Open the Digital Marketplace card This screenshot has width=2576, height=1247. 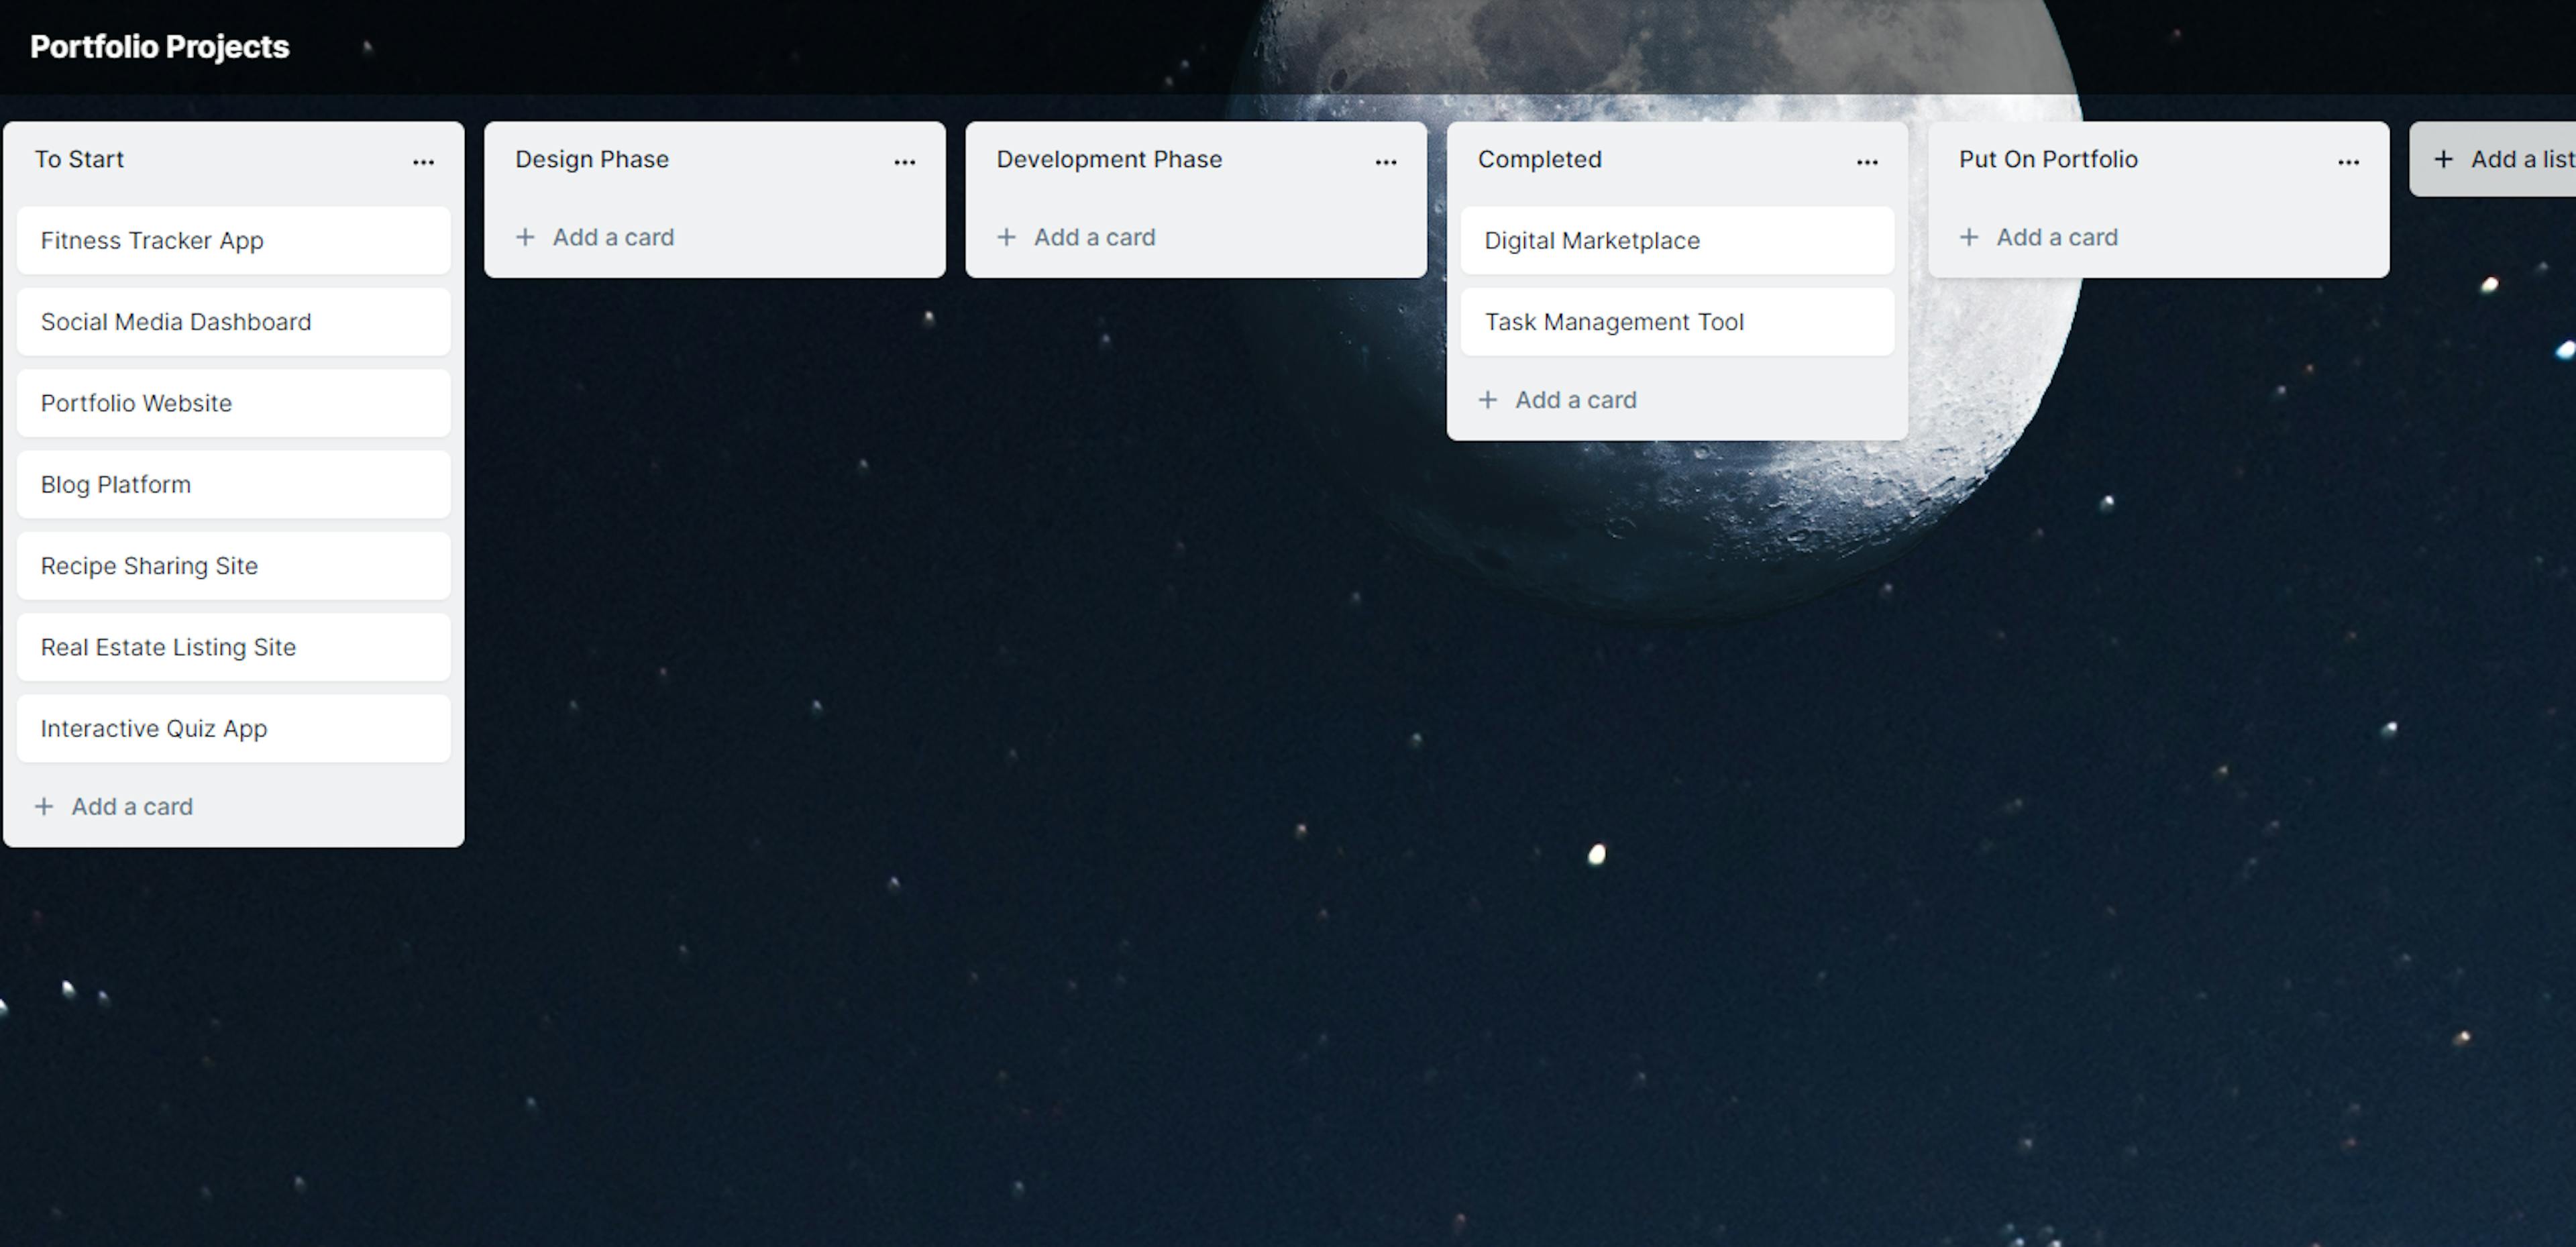pos(1676,241)
